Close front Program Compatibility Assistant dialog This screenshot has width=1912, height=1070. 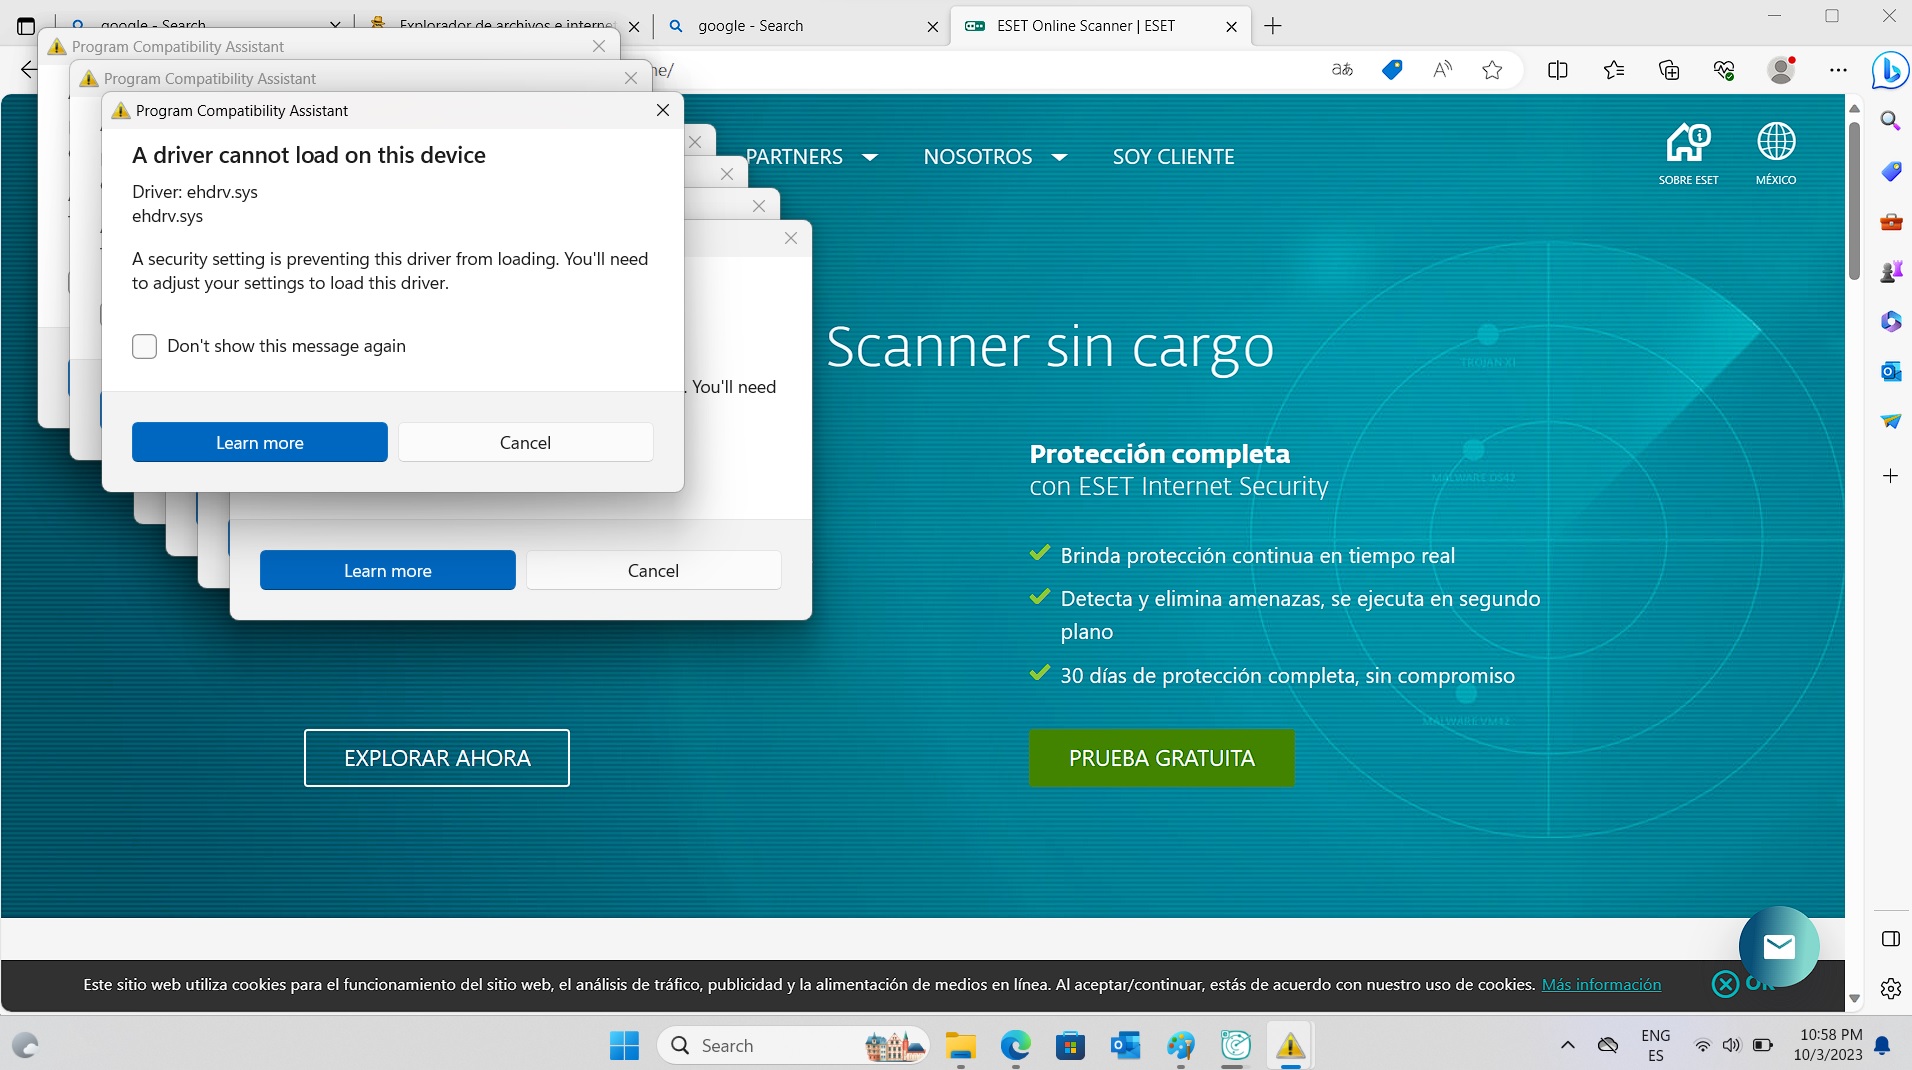[662, 110]
